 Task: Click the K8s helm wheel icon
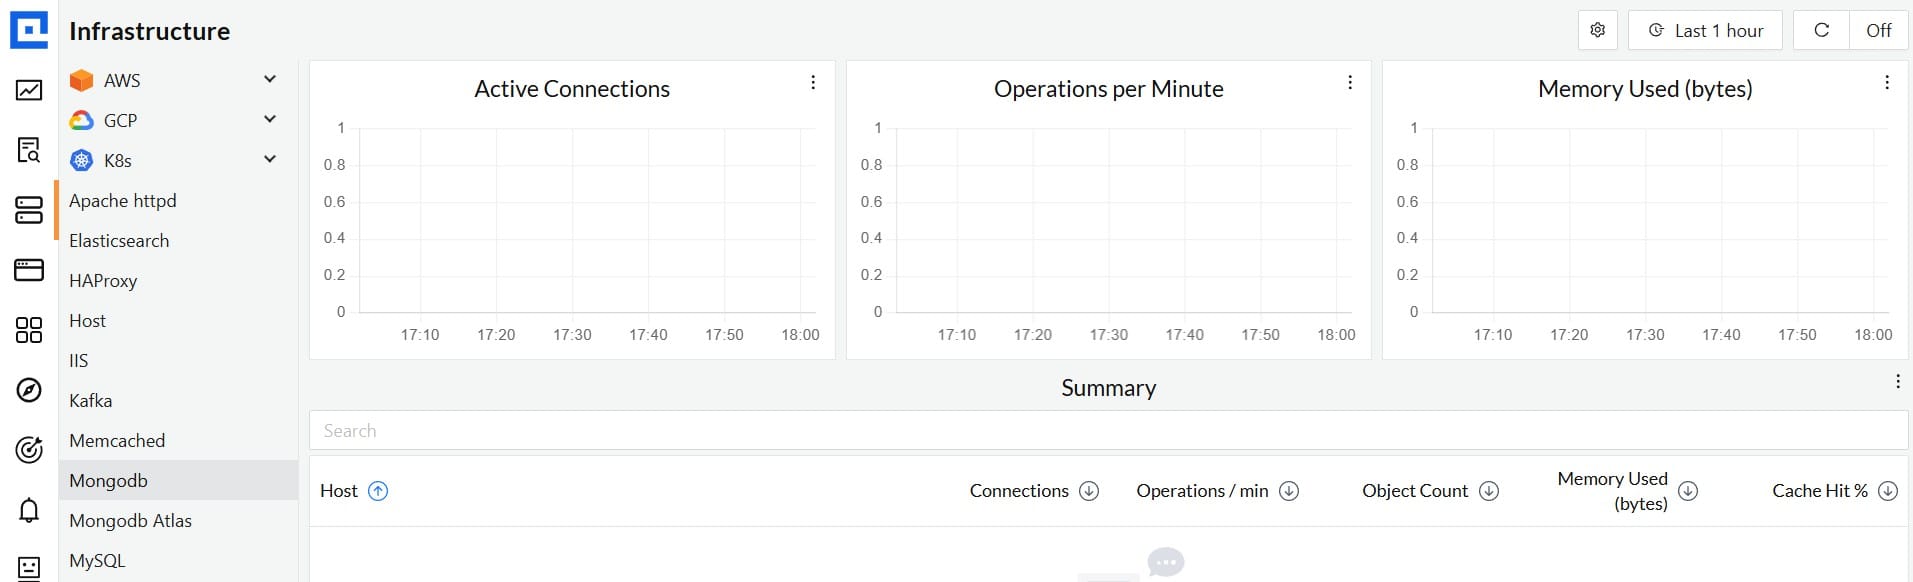(x=81, y=160)
